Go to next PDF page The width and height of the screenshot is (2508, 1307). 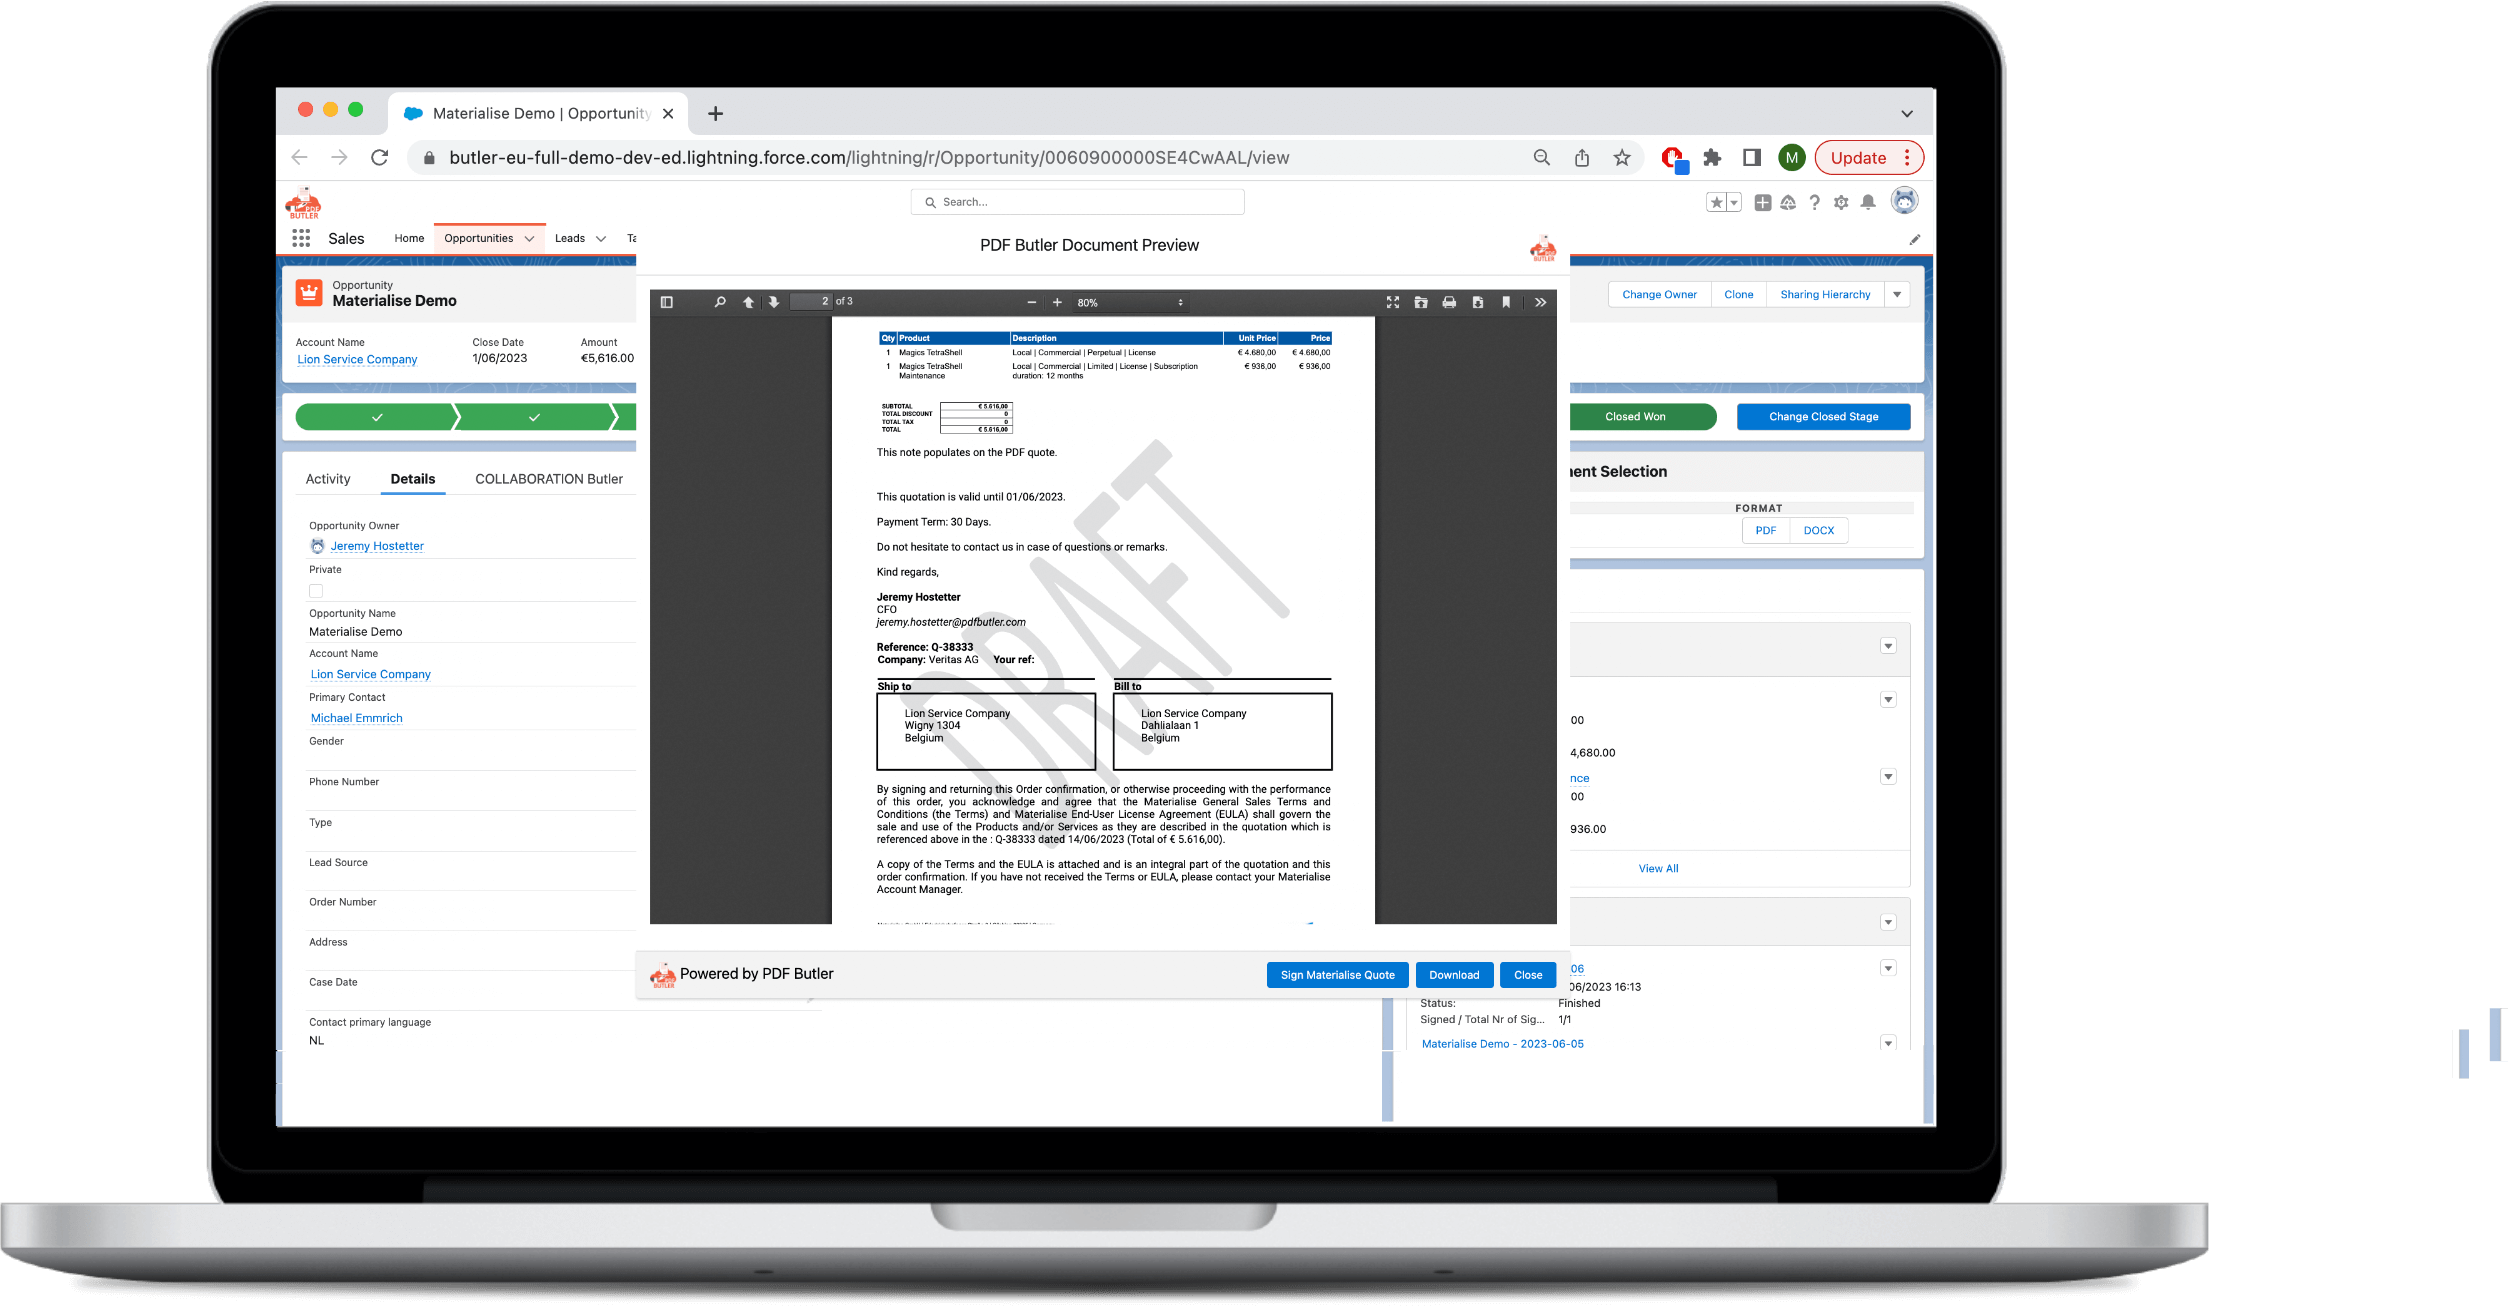[x=774, y=302]
